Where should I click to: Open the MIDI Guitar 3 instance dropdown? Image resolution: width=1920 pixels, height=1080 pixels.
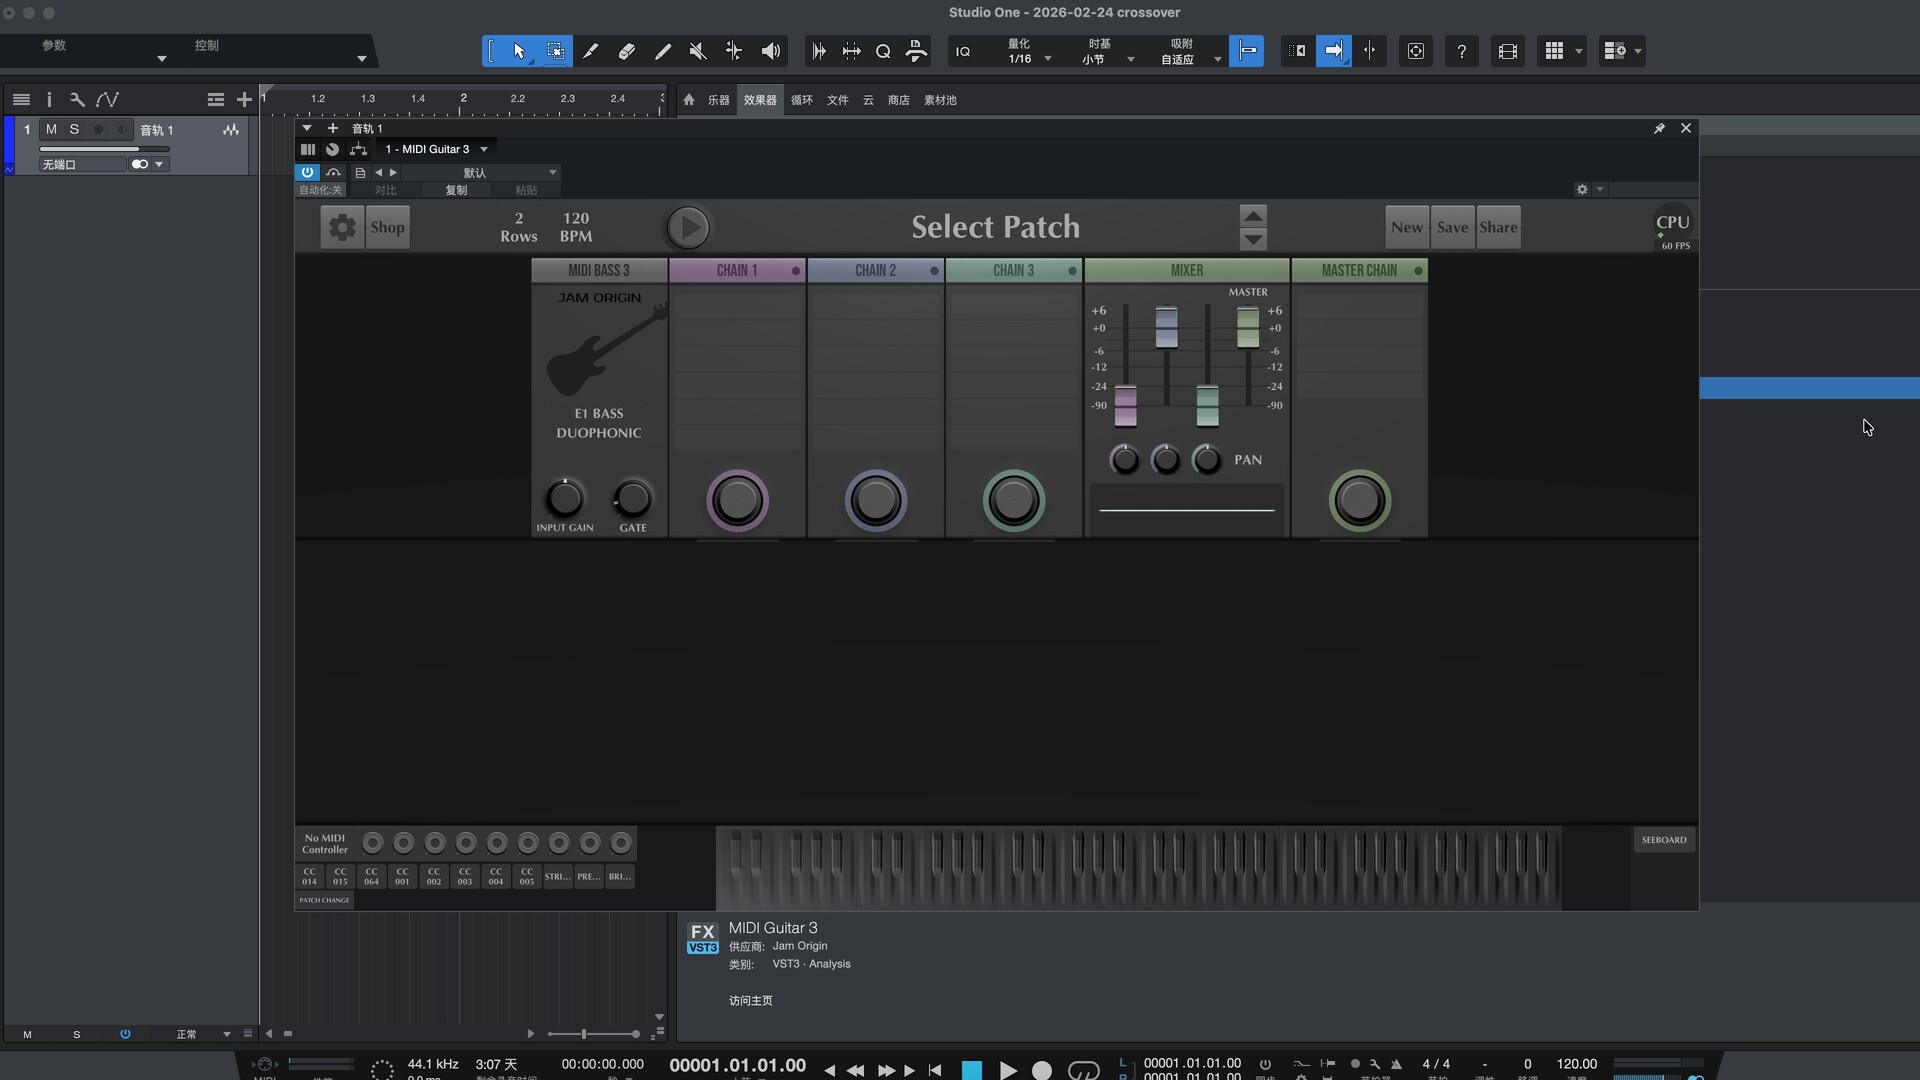click(x=484, y=149)
